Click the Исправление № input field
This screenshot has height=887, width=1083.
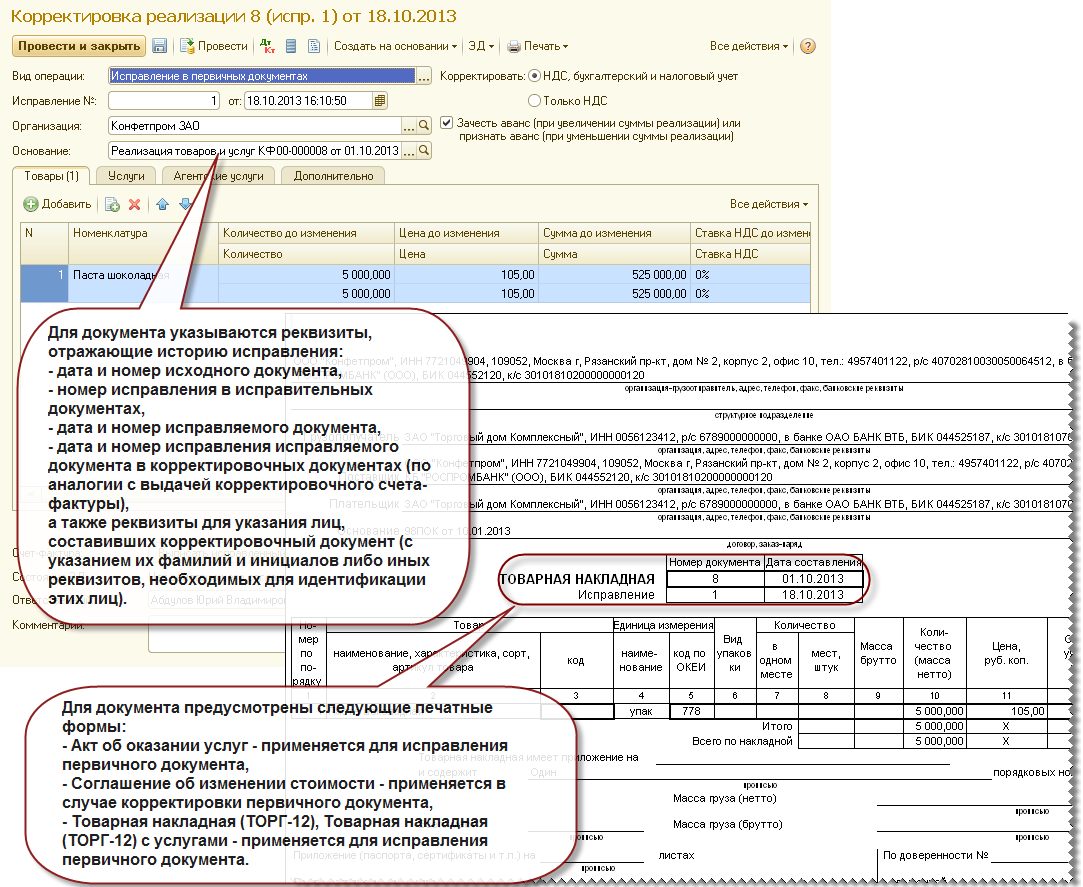(x=164, y=101)
